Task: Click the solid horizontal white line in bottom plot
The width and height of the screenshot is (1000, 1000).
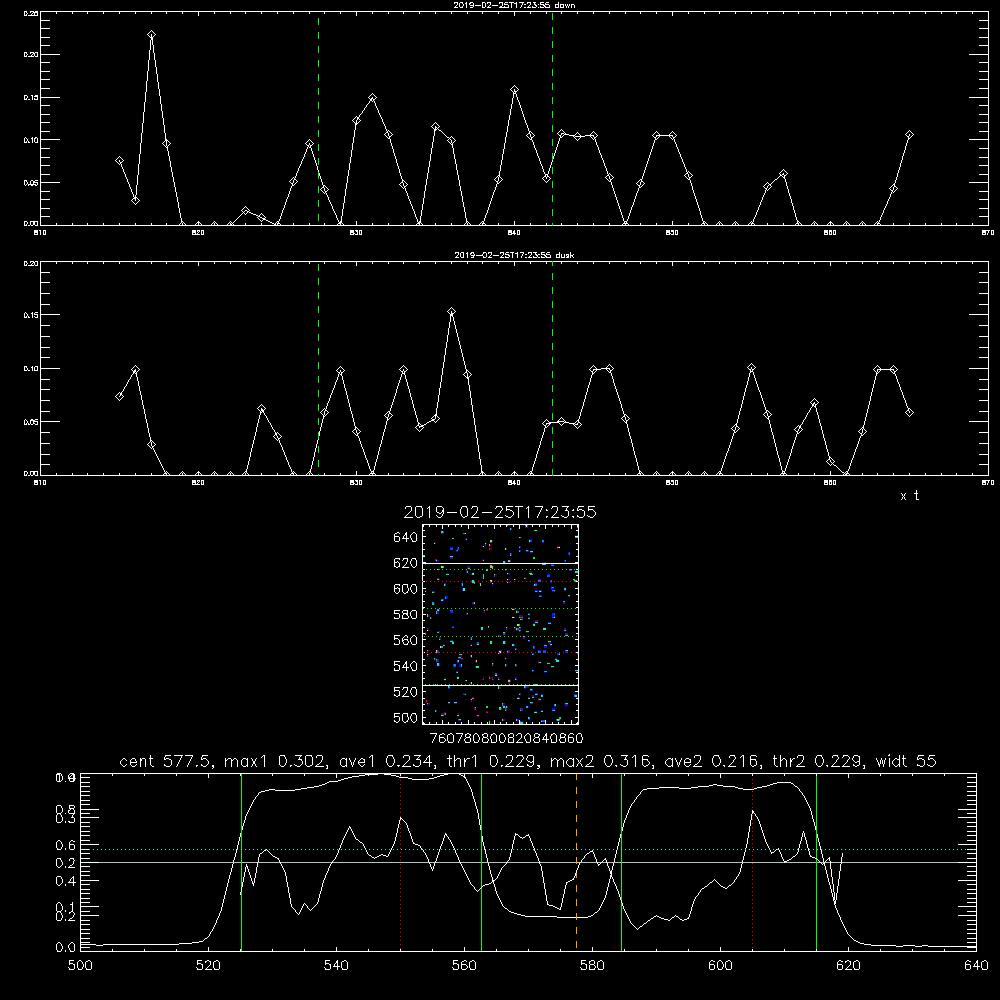Action: 528,862
